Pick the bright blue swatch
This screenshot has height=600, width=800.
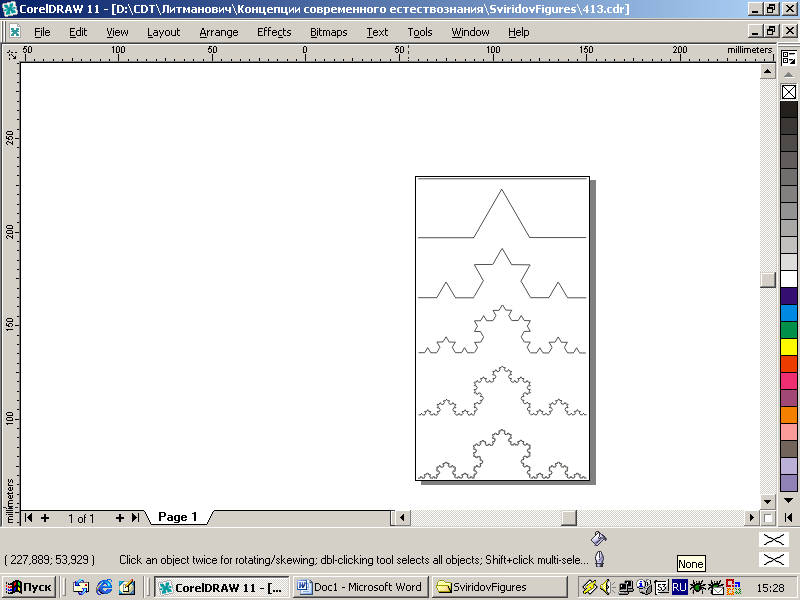click(789, 313)
